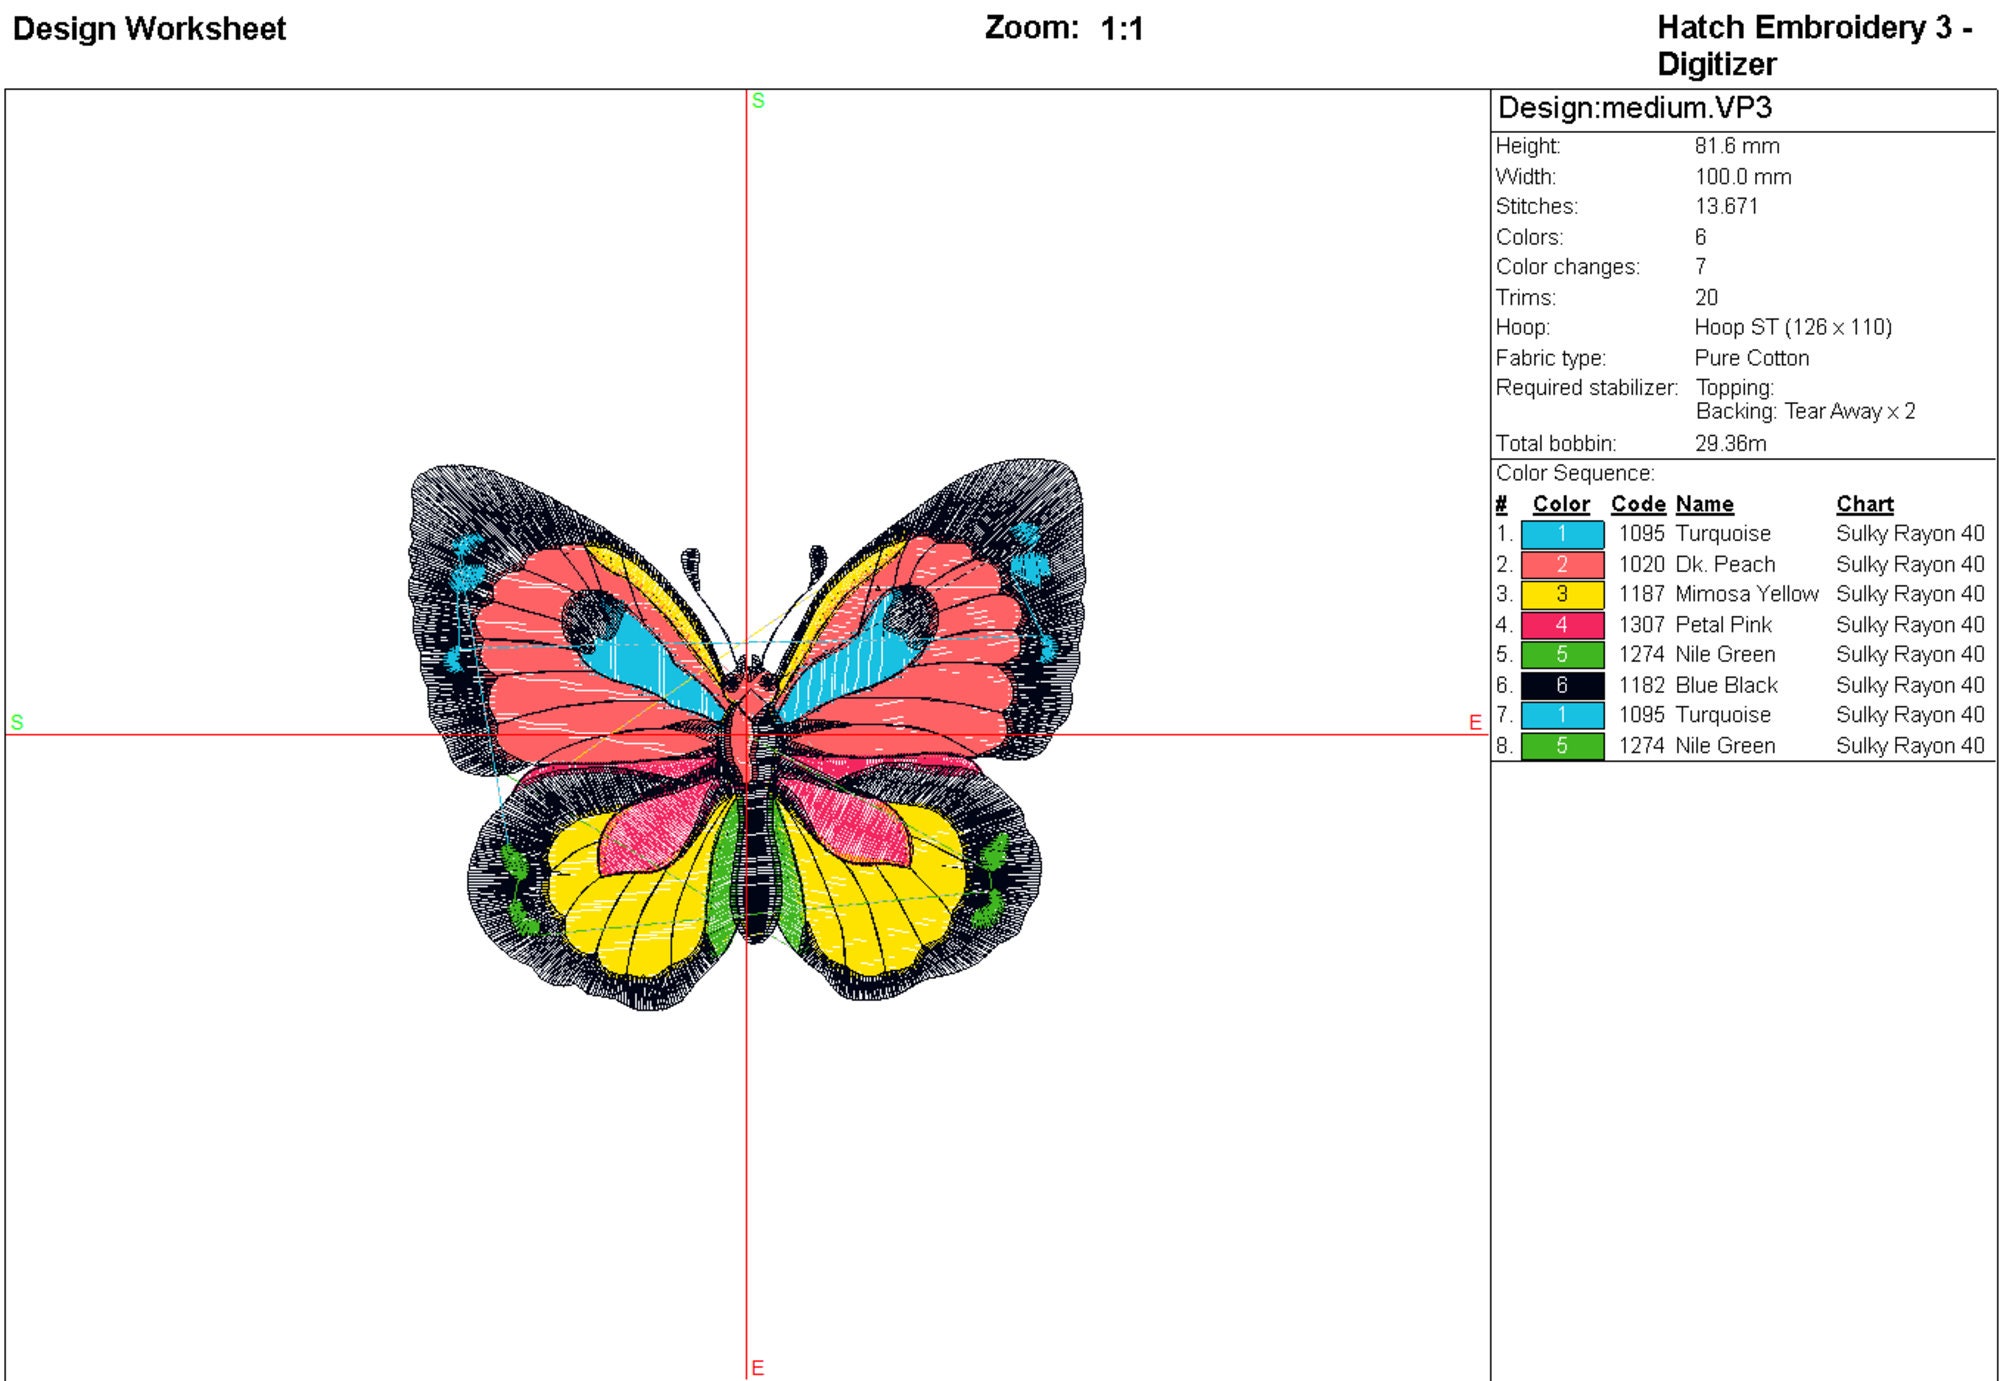Click the Chart column header

[1863, 504]
